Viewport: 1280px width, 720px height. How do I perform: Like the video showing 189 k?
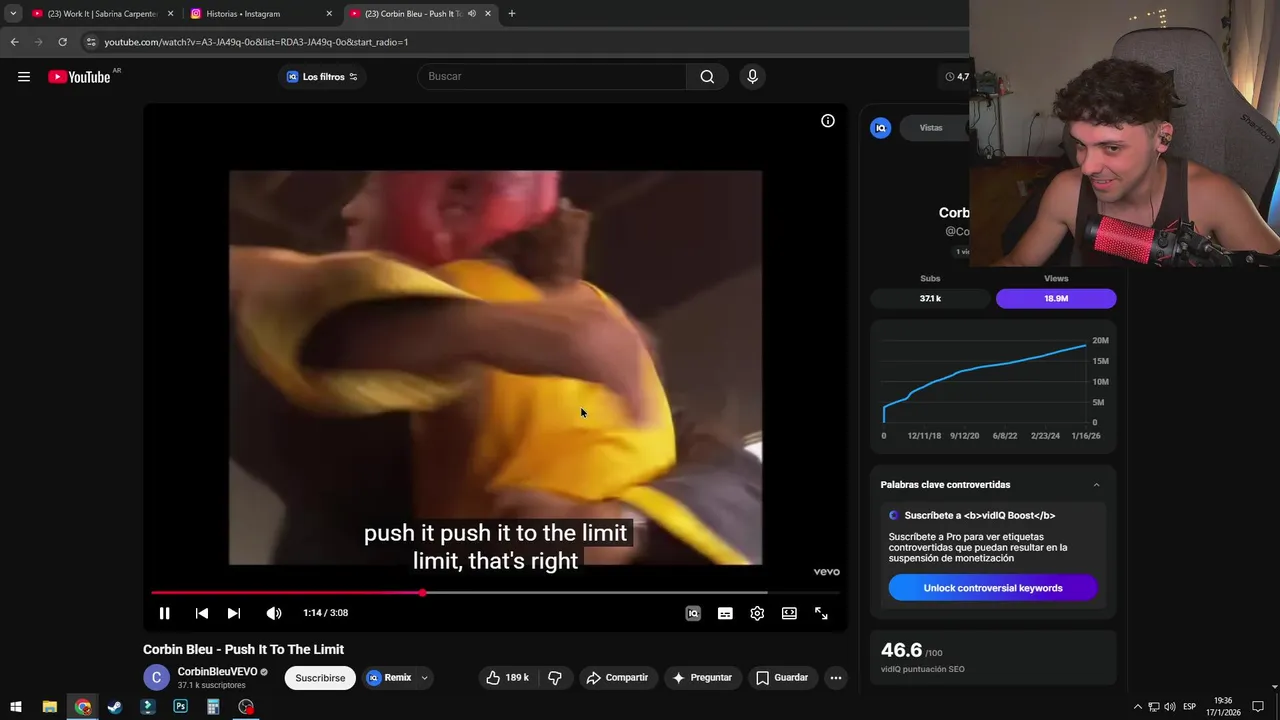coord(507,678)
